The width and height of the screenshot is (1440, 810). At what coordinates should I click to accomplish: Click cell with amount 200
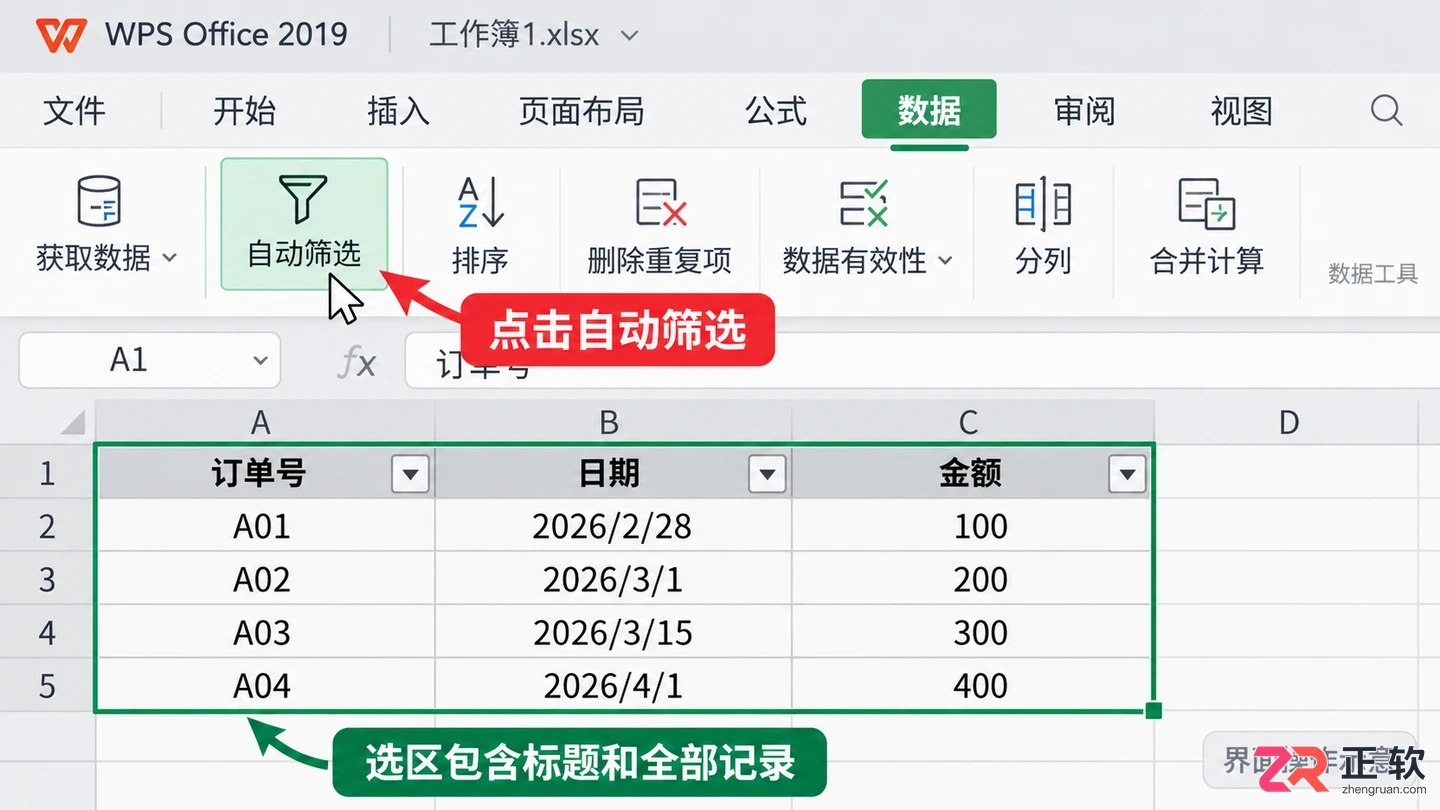coord(972,579)
